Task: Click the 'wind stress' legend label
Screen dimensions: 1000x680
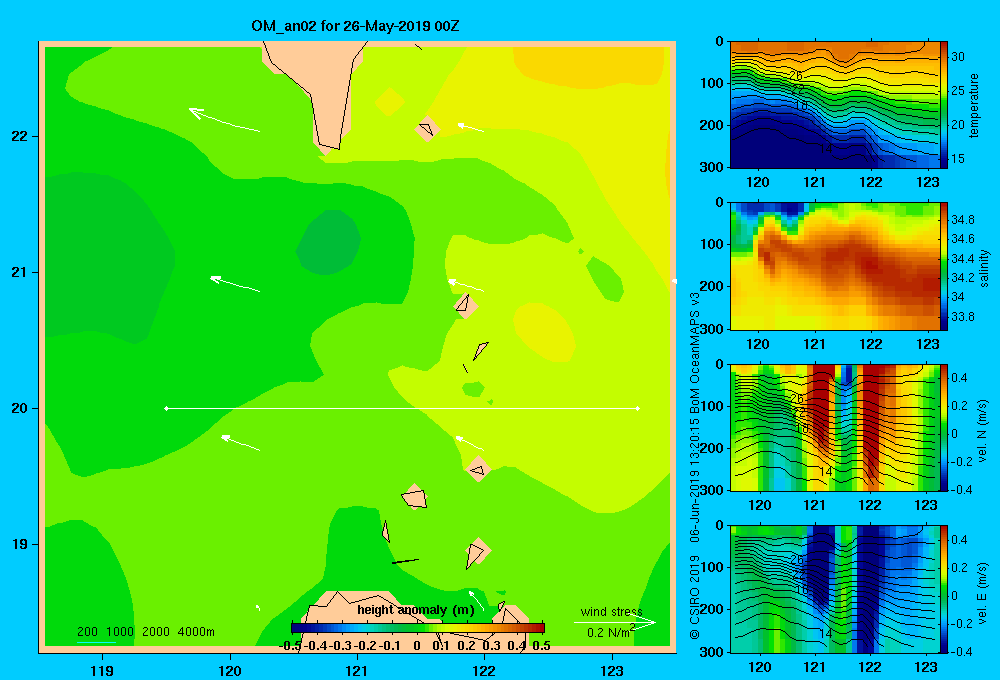Action: [612, 612]
